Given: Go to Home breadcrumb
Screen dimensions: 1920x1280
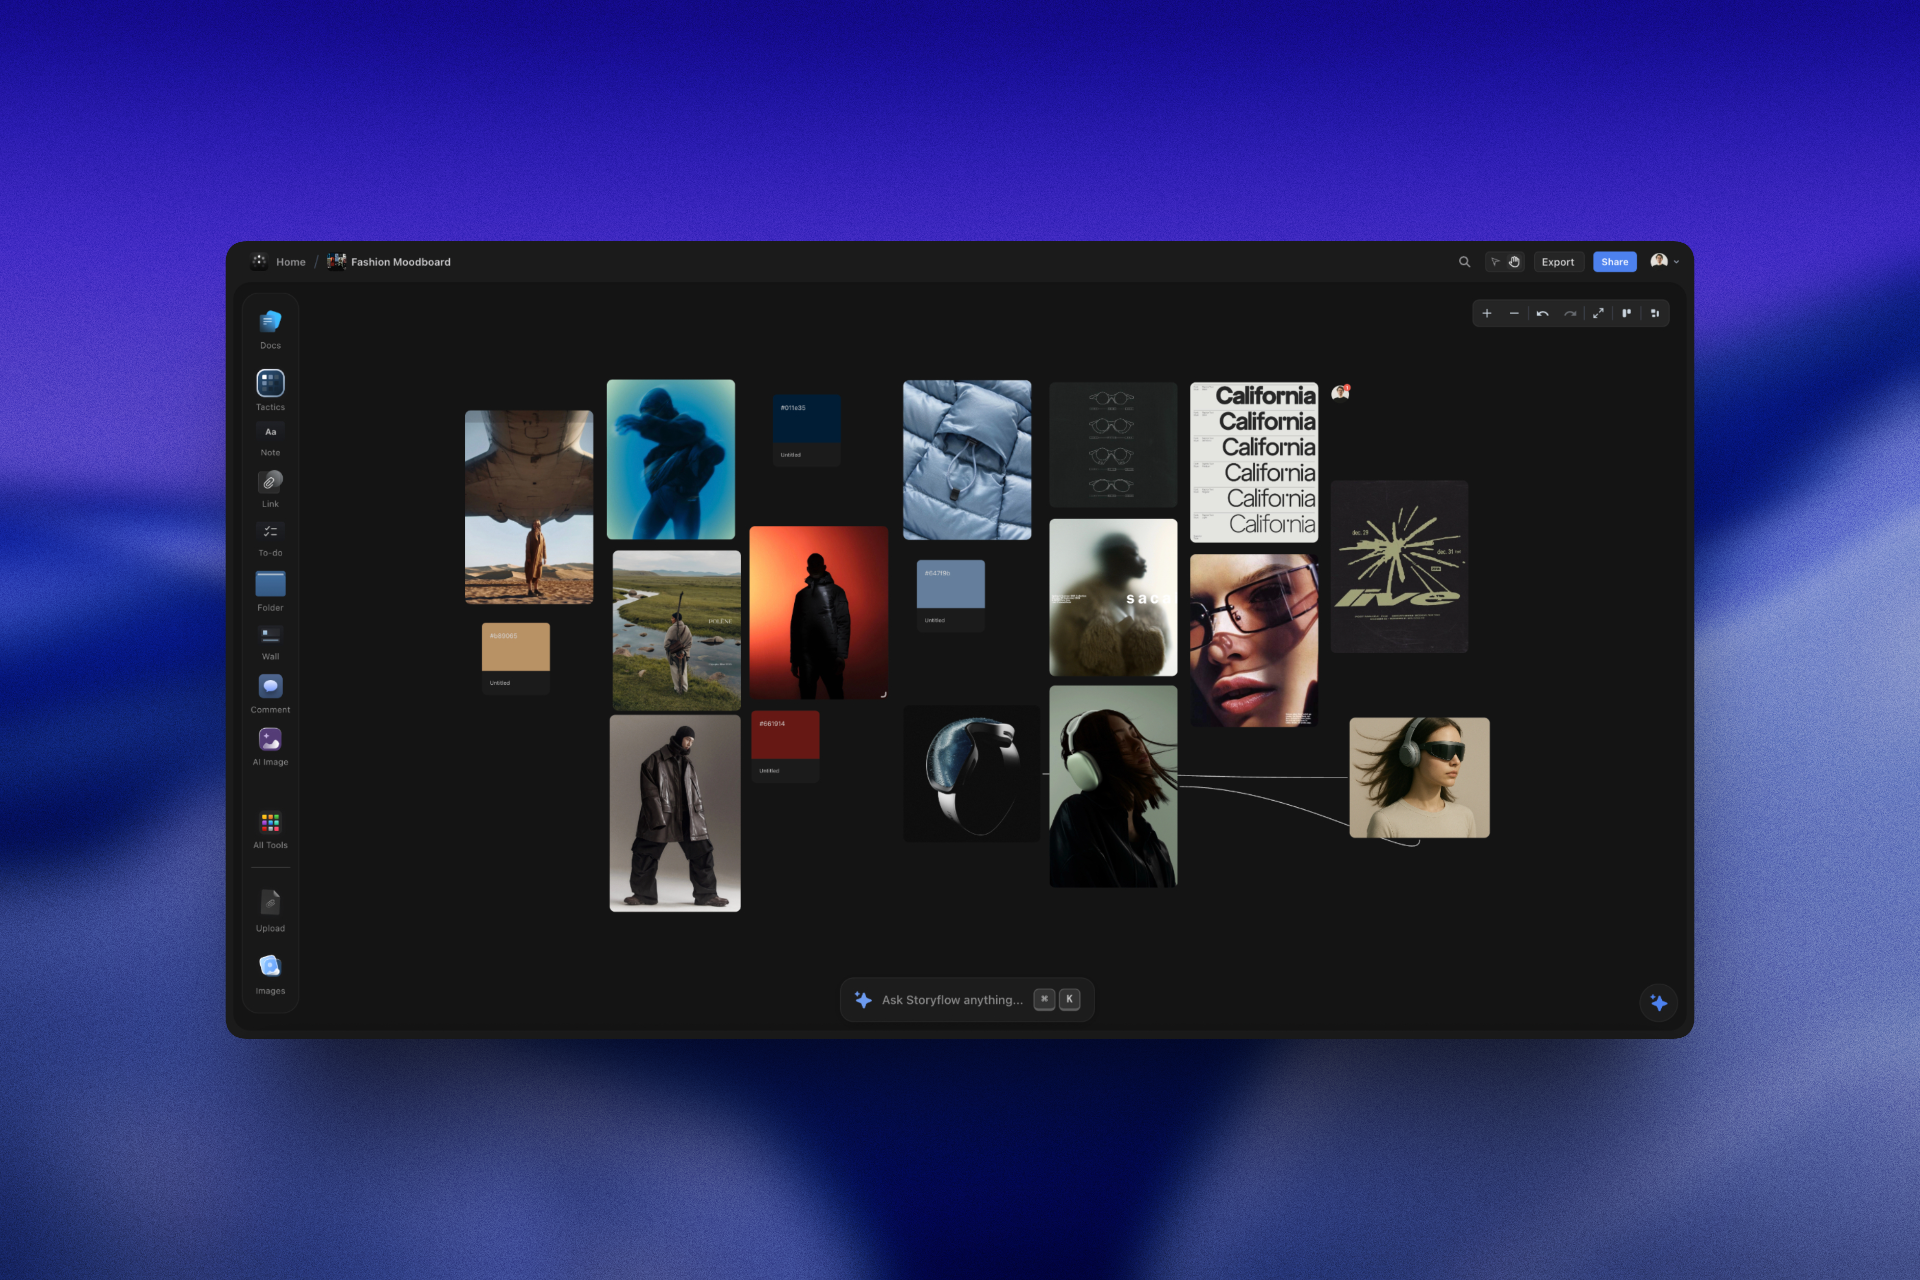Looking at the screenshot, I should coord(290,262).
